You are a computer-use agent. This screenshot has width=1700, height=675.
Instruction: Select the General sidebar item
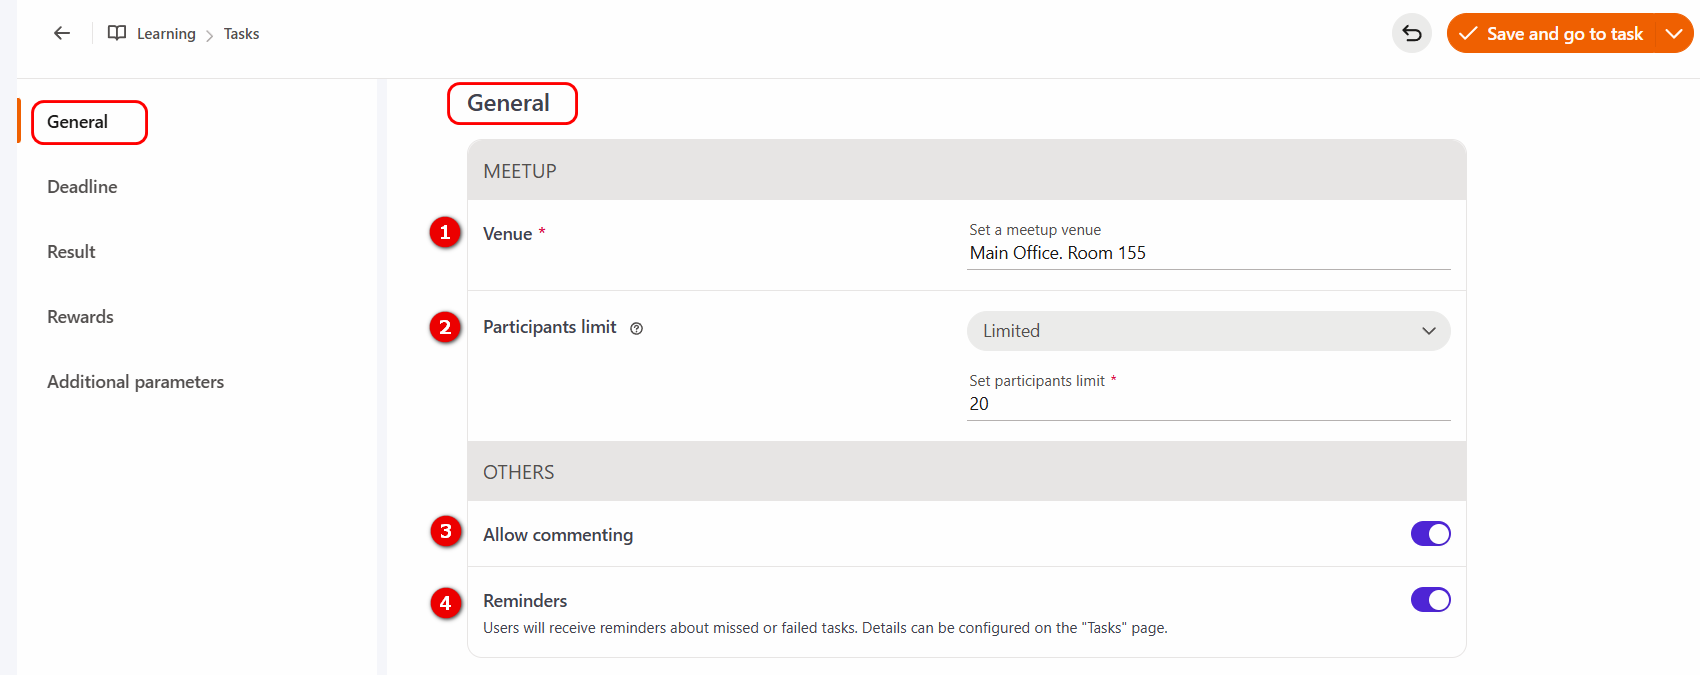(x=78, y=122)
